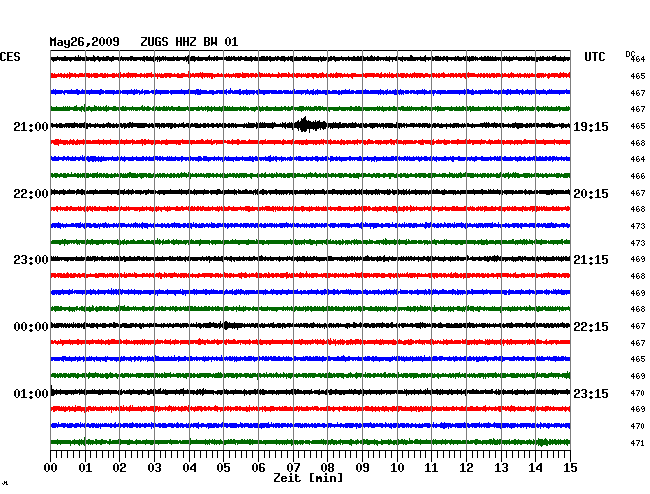Click the small event on the 00:00 trace
Viewport: 650px width, 494px height.
tap(229, 325)
